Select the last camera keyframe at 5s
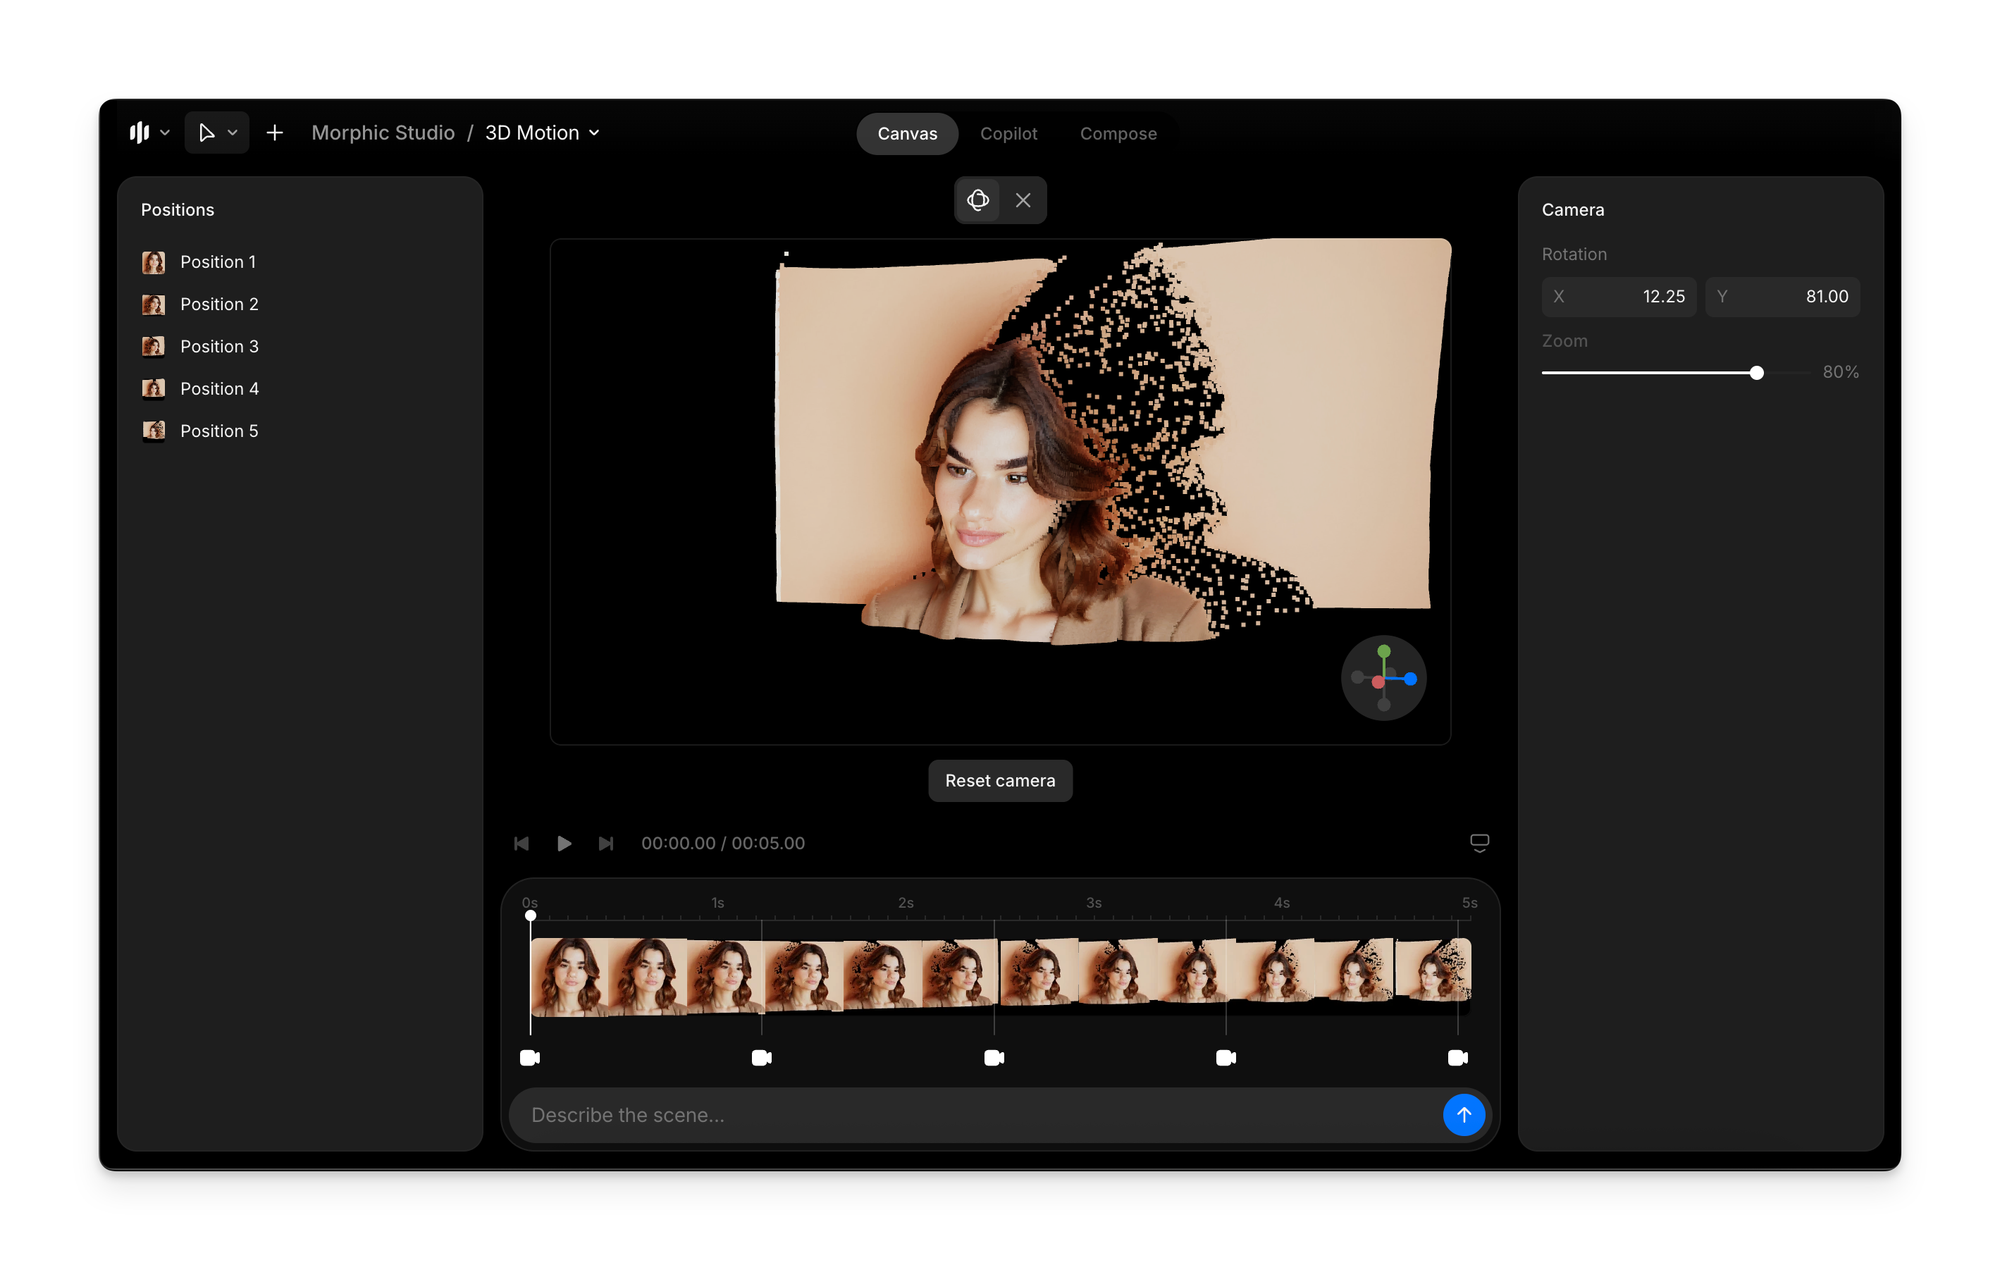The width and height of the screenshot is (2000, 1270). coord(1457,1057)
